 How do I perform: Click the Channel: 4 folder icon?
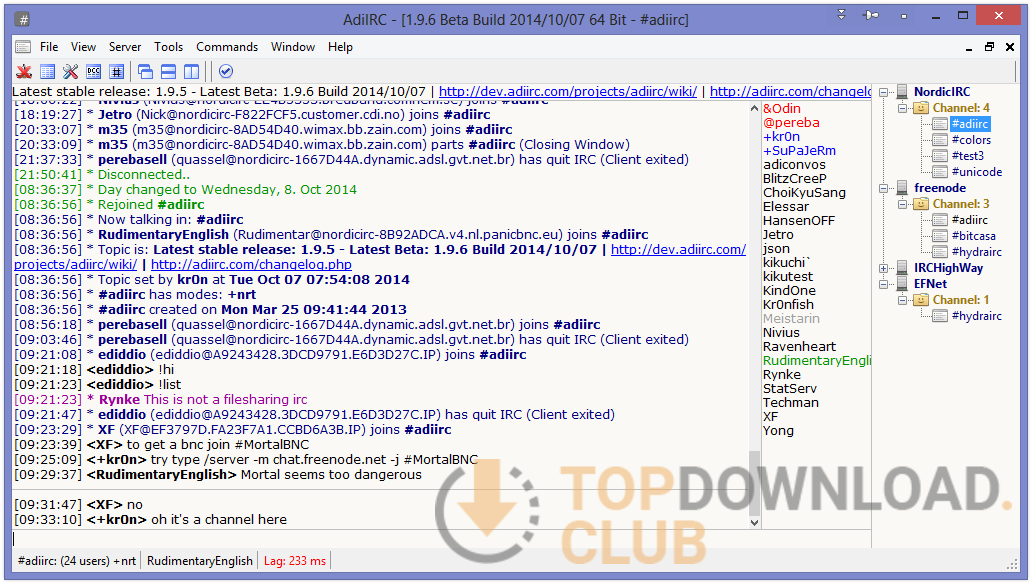(x=921, y=108)
